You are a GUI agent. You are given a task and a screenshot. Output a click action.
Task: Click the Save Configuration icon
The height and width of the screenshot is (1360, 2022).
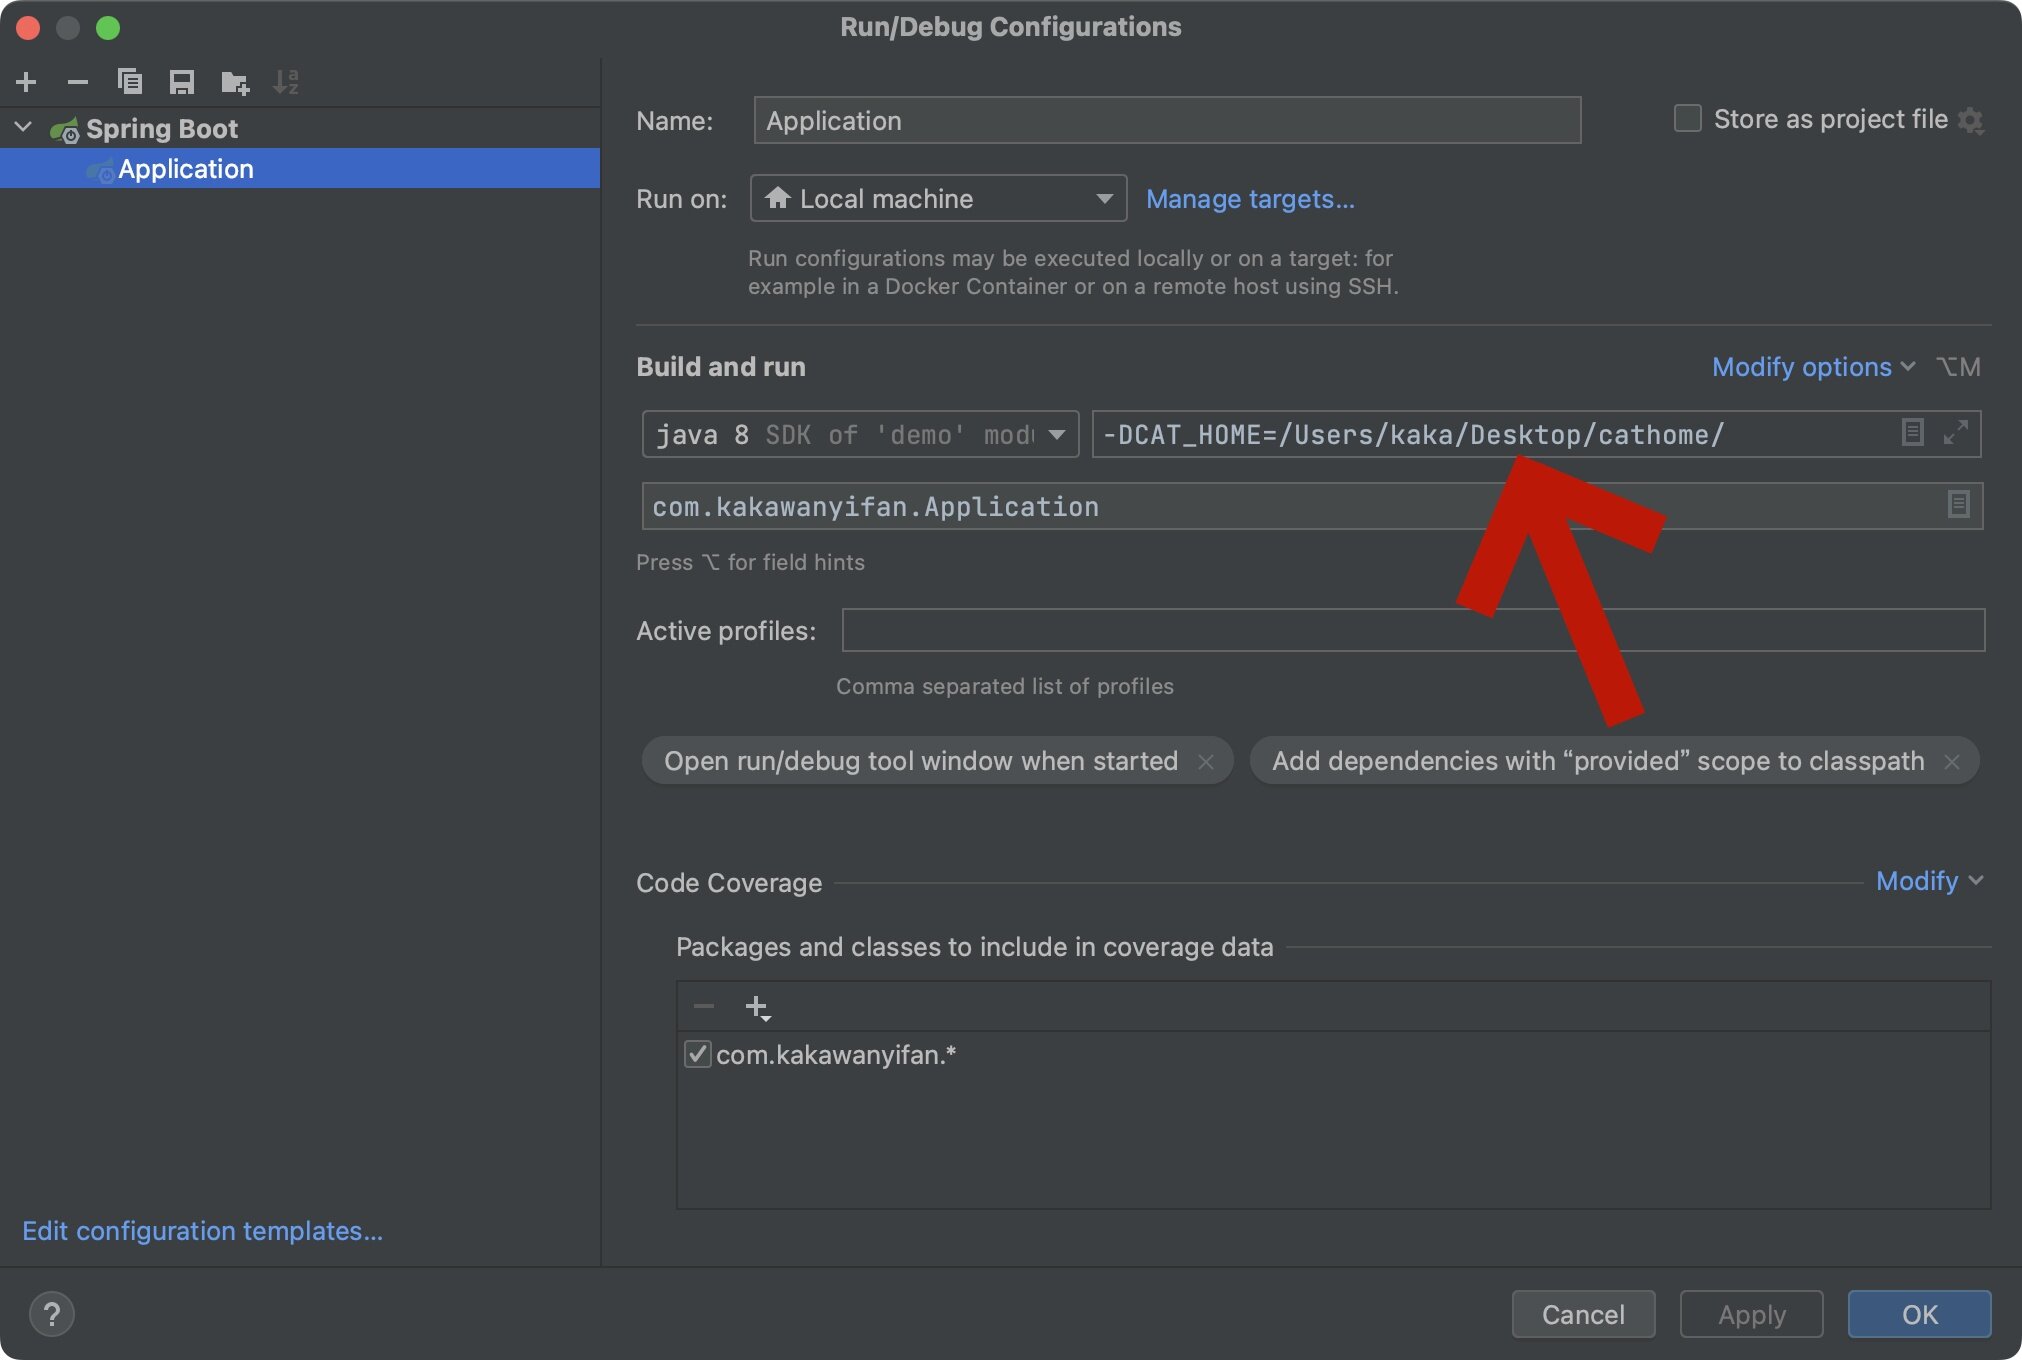182,82
